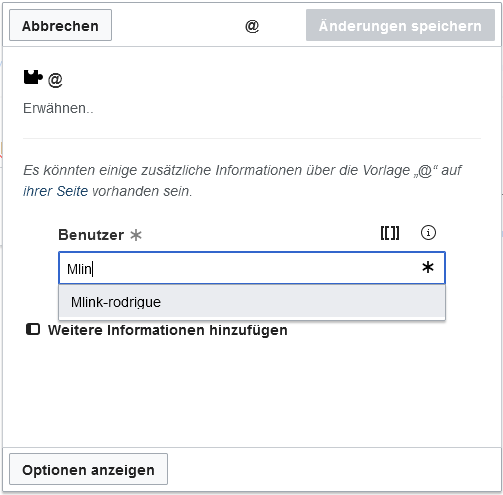Click the Erwähnen.. template description
This screenshot has width=503, height=495.
58,108
